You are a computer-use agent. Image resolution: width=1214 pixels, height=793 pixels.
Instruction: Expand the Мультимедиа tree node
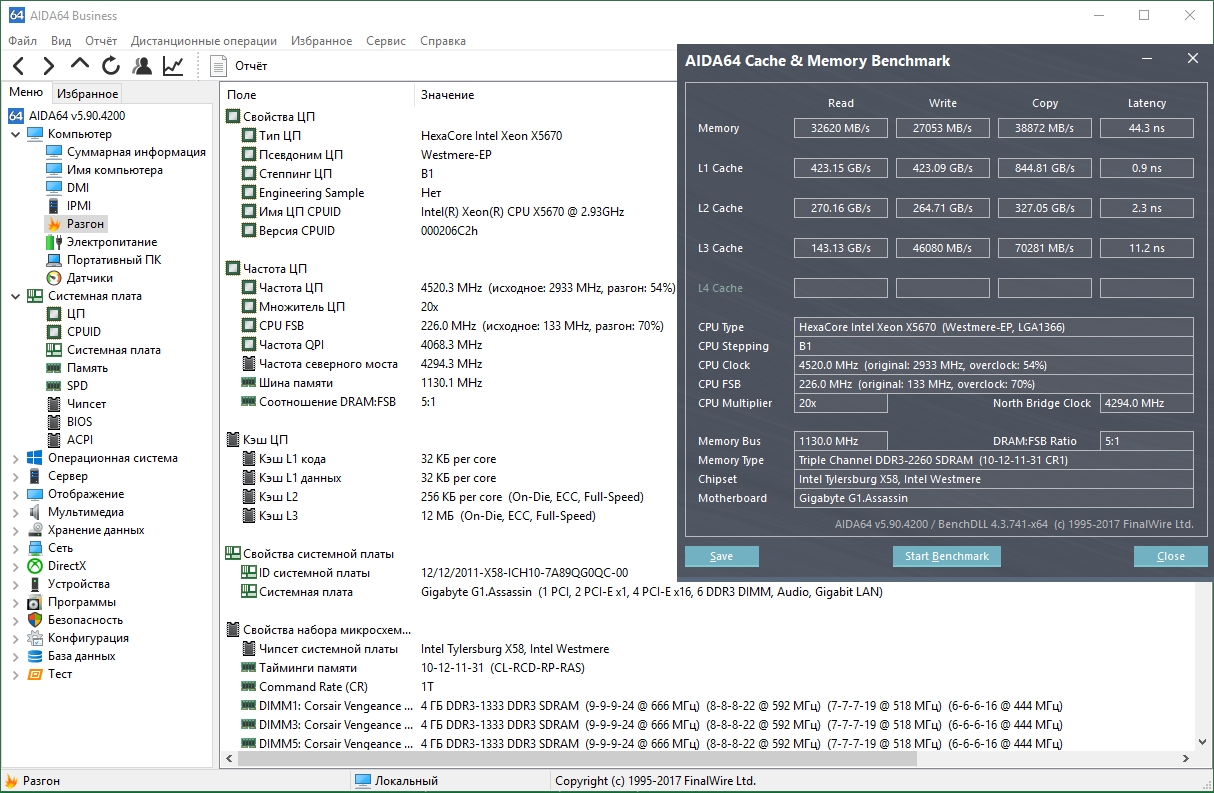tap(15, 512)
